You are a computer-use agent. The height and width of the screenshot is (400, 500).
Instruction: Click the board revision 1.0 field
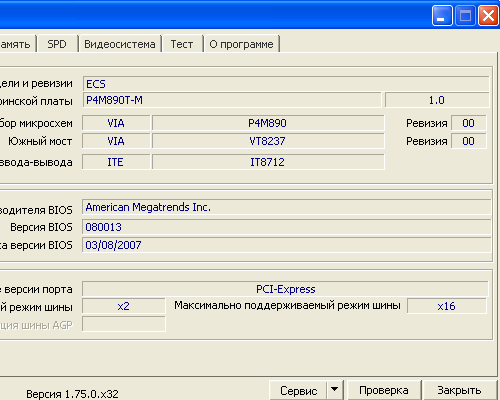tap(437, 100)
